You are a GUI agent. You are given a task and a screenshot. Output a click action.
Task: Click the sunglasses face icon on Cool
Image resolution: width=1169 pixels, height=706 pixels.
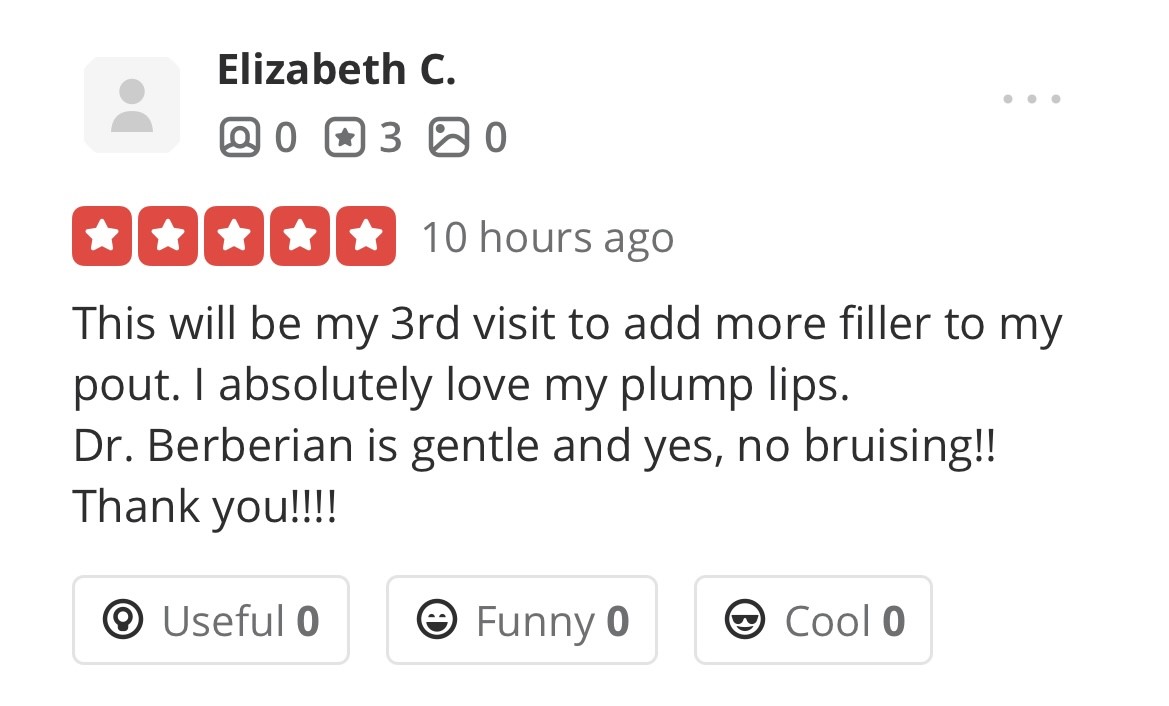point(745,621)
